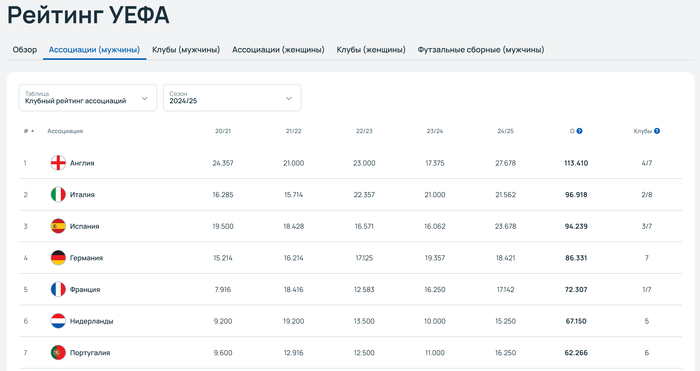700x371 pixels.
Task: Click the Germany flag icon
Action: pos(58,258)
